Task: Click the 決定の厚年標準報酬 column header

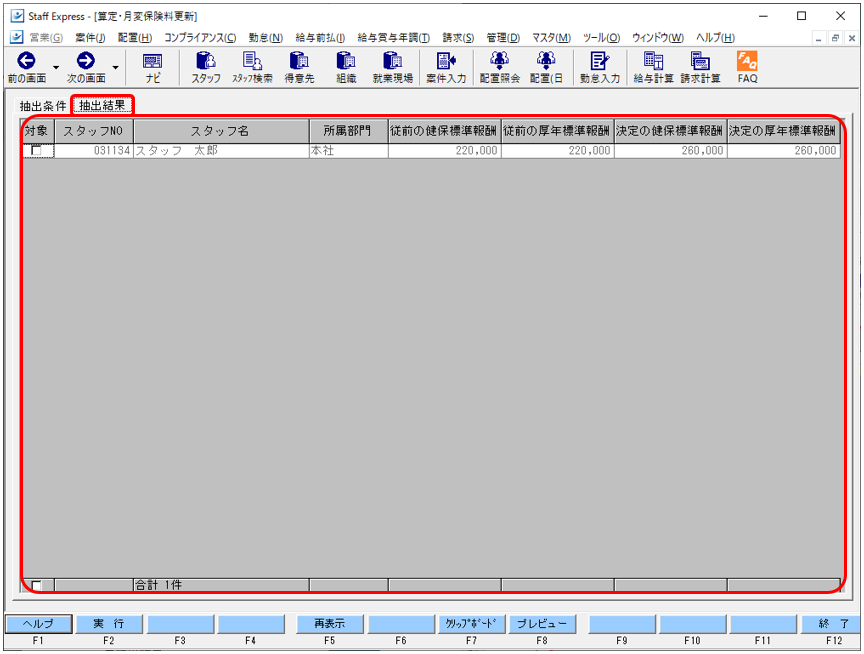Action: pos(783,131)
